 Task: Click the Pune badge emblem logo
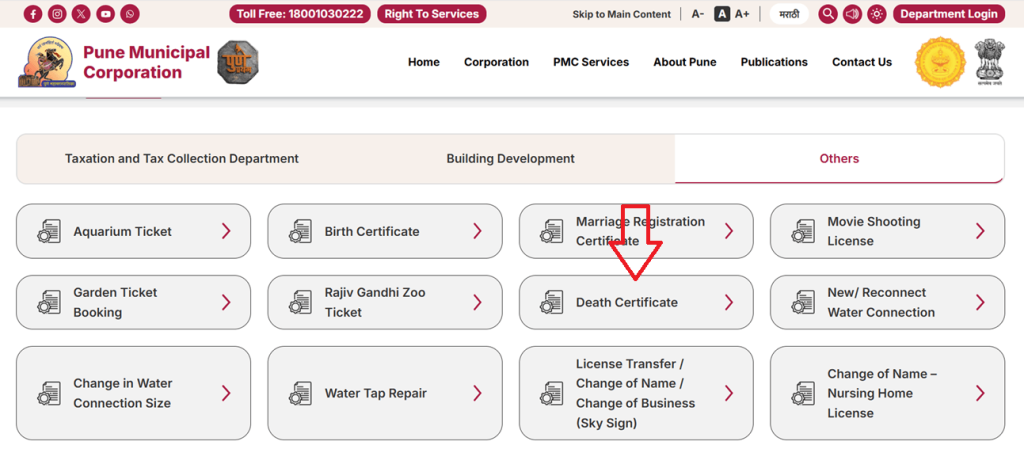pyautogui.click(x=238, y=62)
